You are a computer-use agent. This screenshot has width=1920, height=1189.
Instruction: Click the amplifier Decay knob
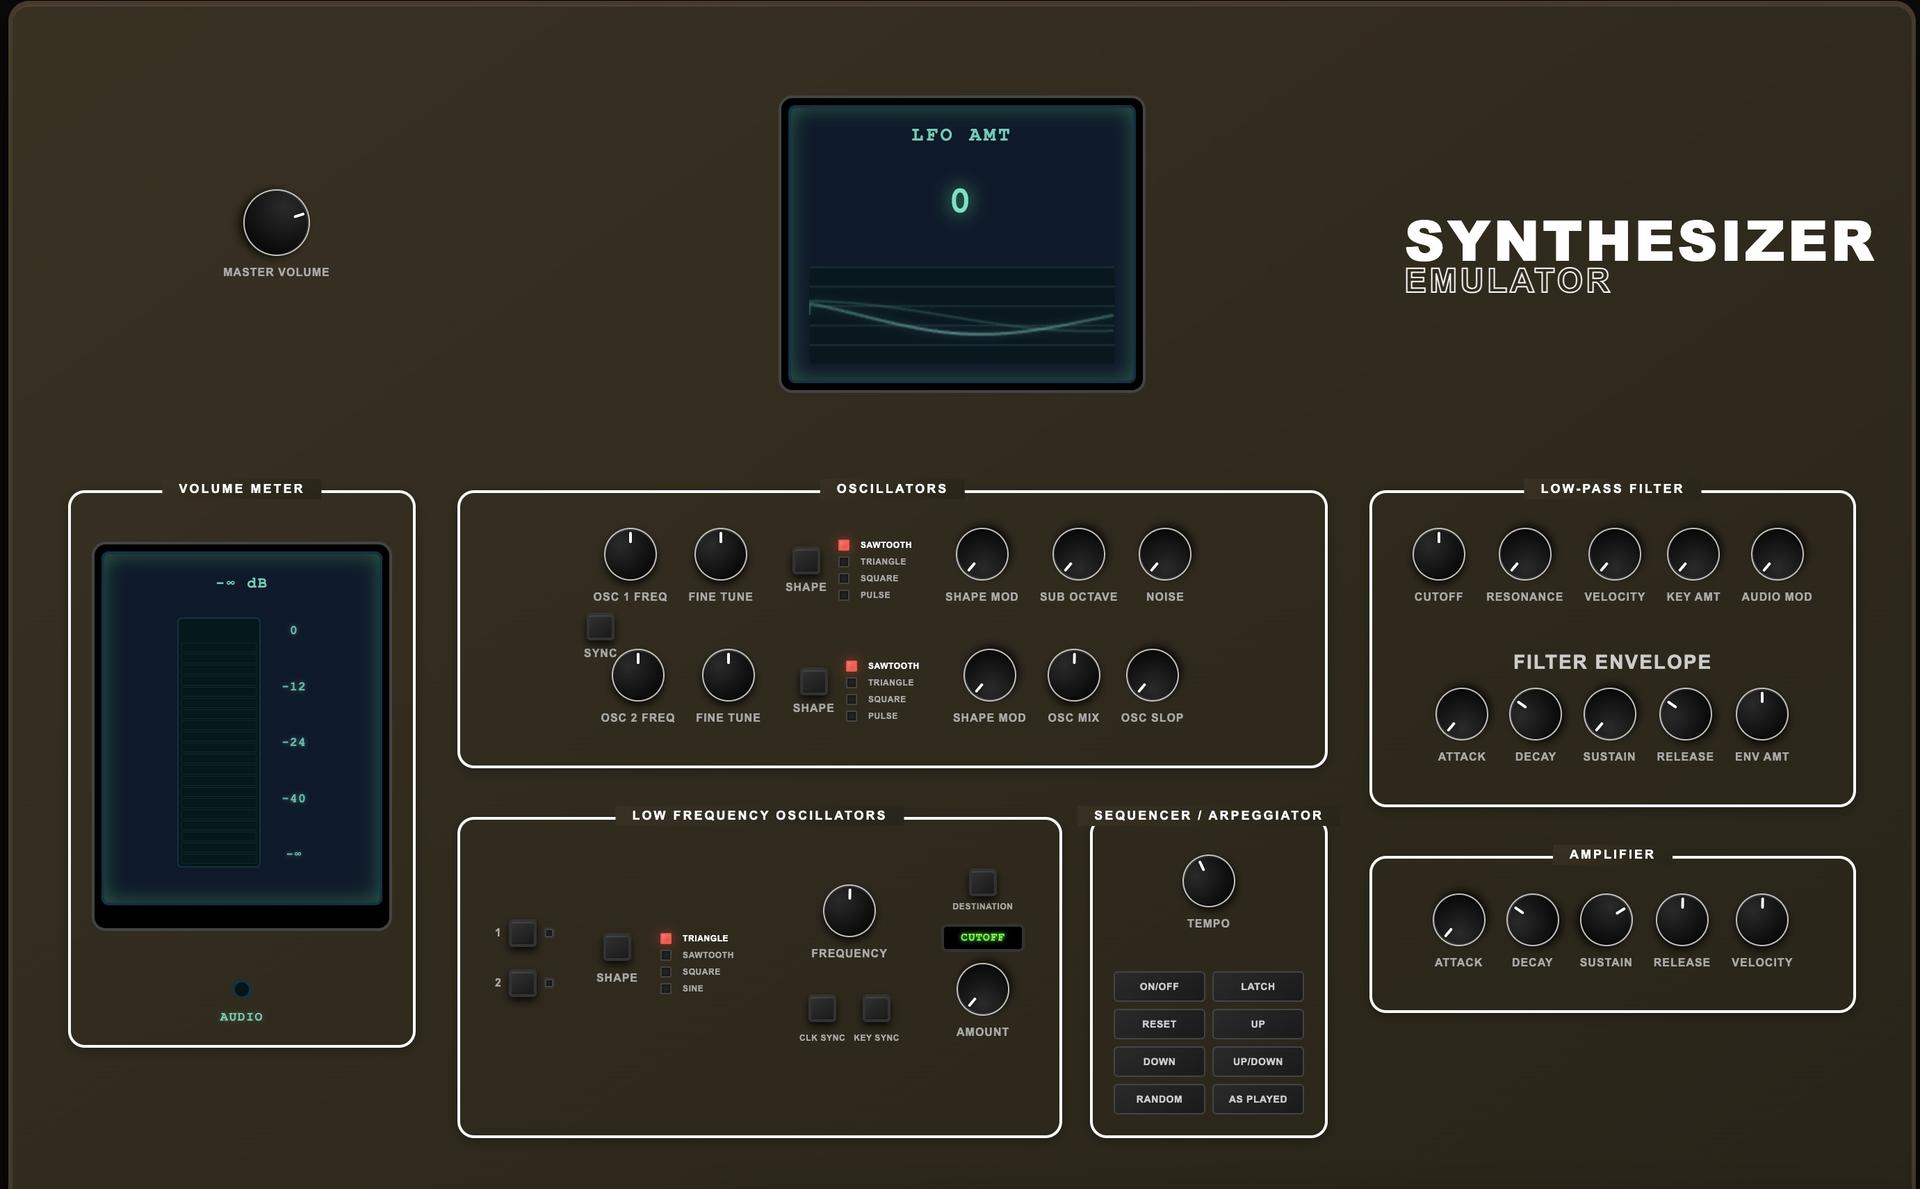pyautogui.click(x=1532, y=920)
